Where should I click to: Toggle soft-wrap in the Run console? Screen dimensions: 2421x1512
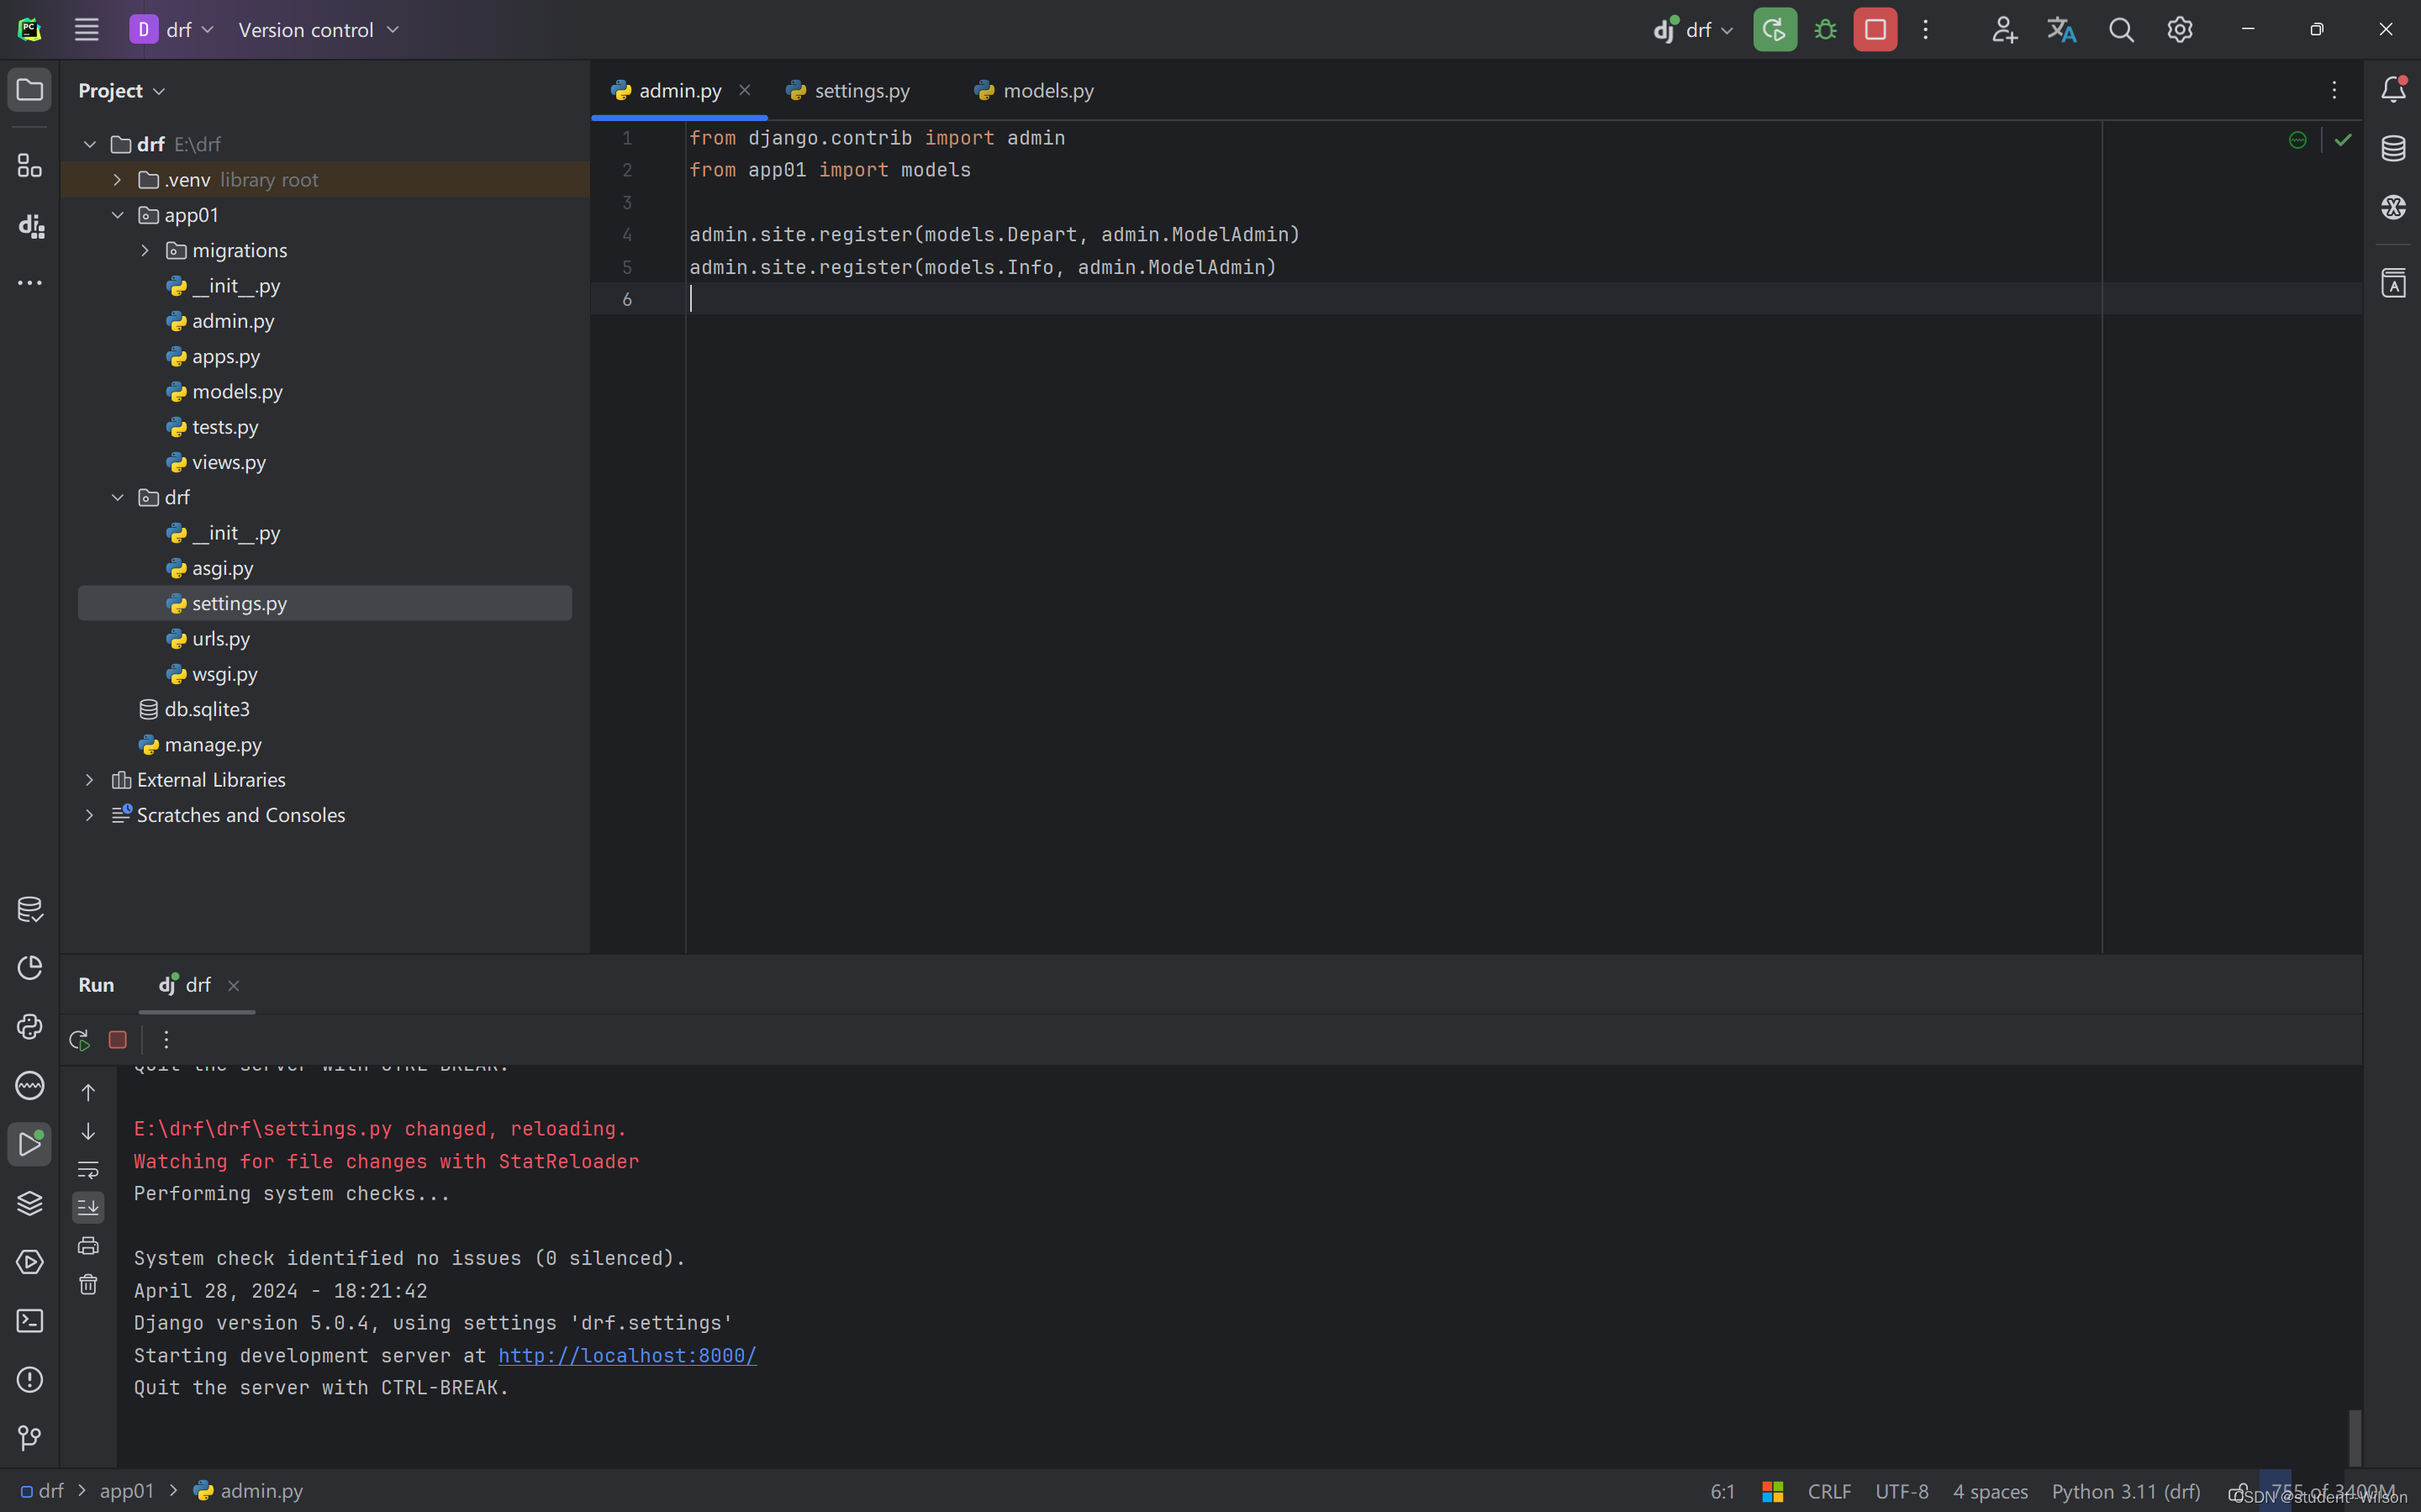coord(88,1170)
